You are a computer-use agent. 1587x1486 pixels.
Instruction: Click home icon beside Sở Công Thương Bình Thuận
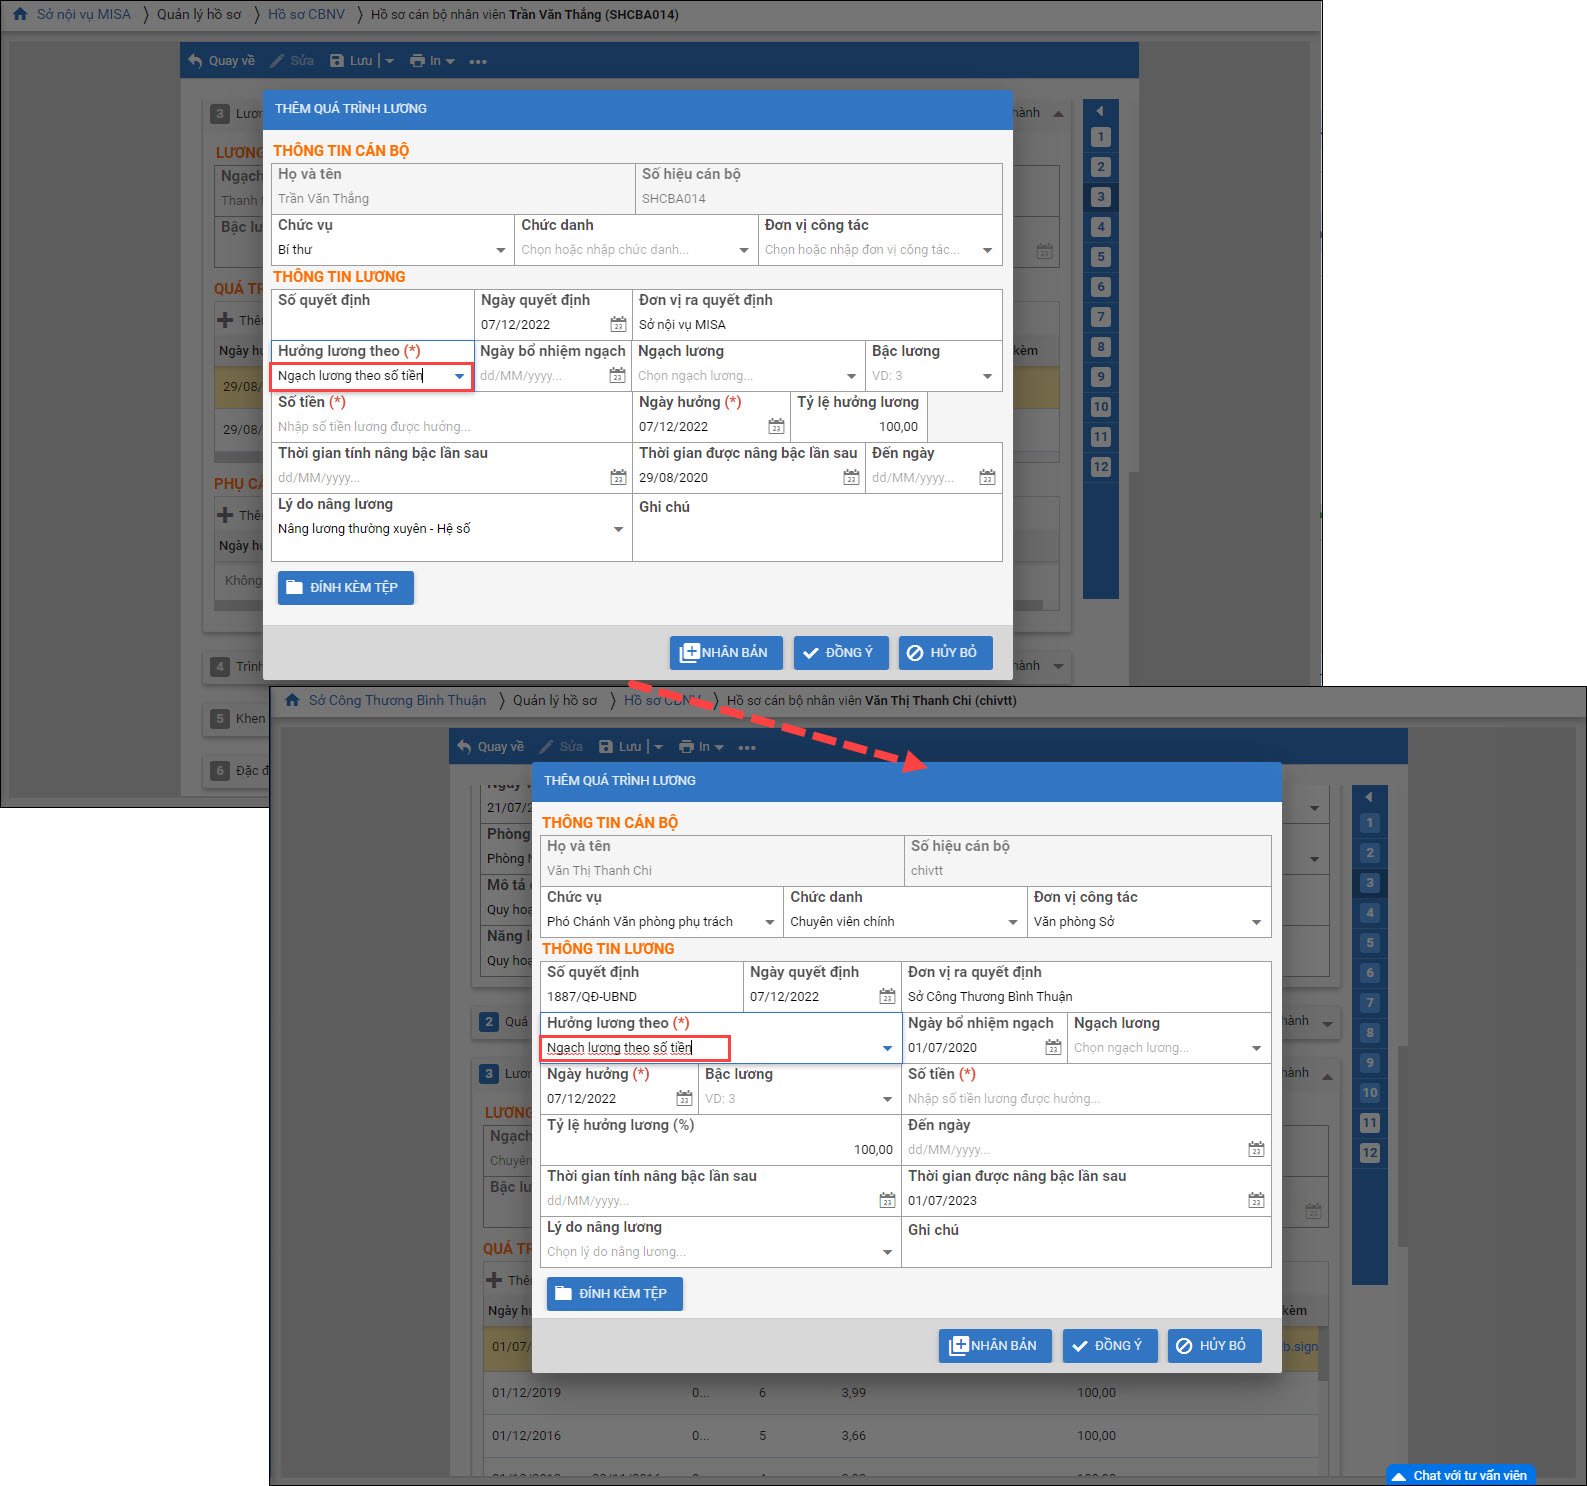292,700
